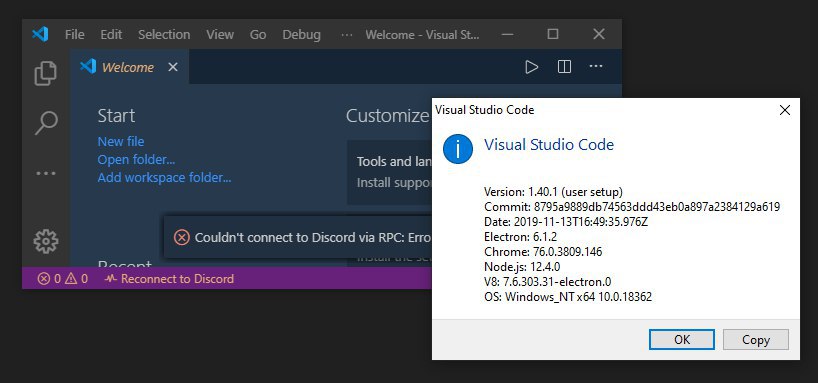This screenshot has height=383, width=818.
Task: Click Copy in the About dialog
Action: pyautogui.click(x=755, y=340)
